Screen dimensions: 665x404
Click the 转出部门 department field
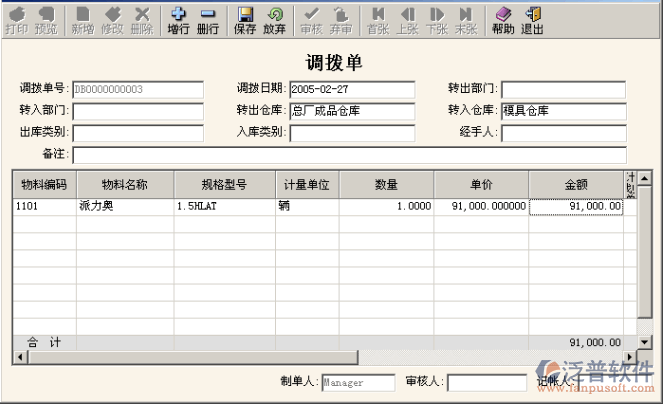(x=563, y=90)
